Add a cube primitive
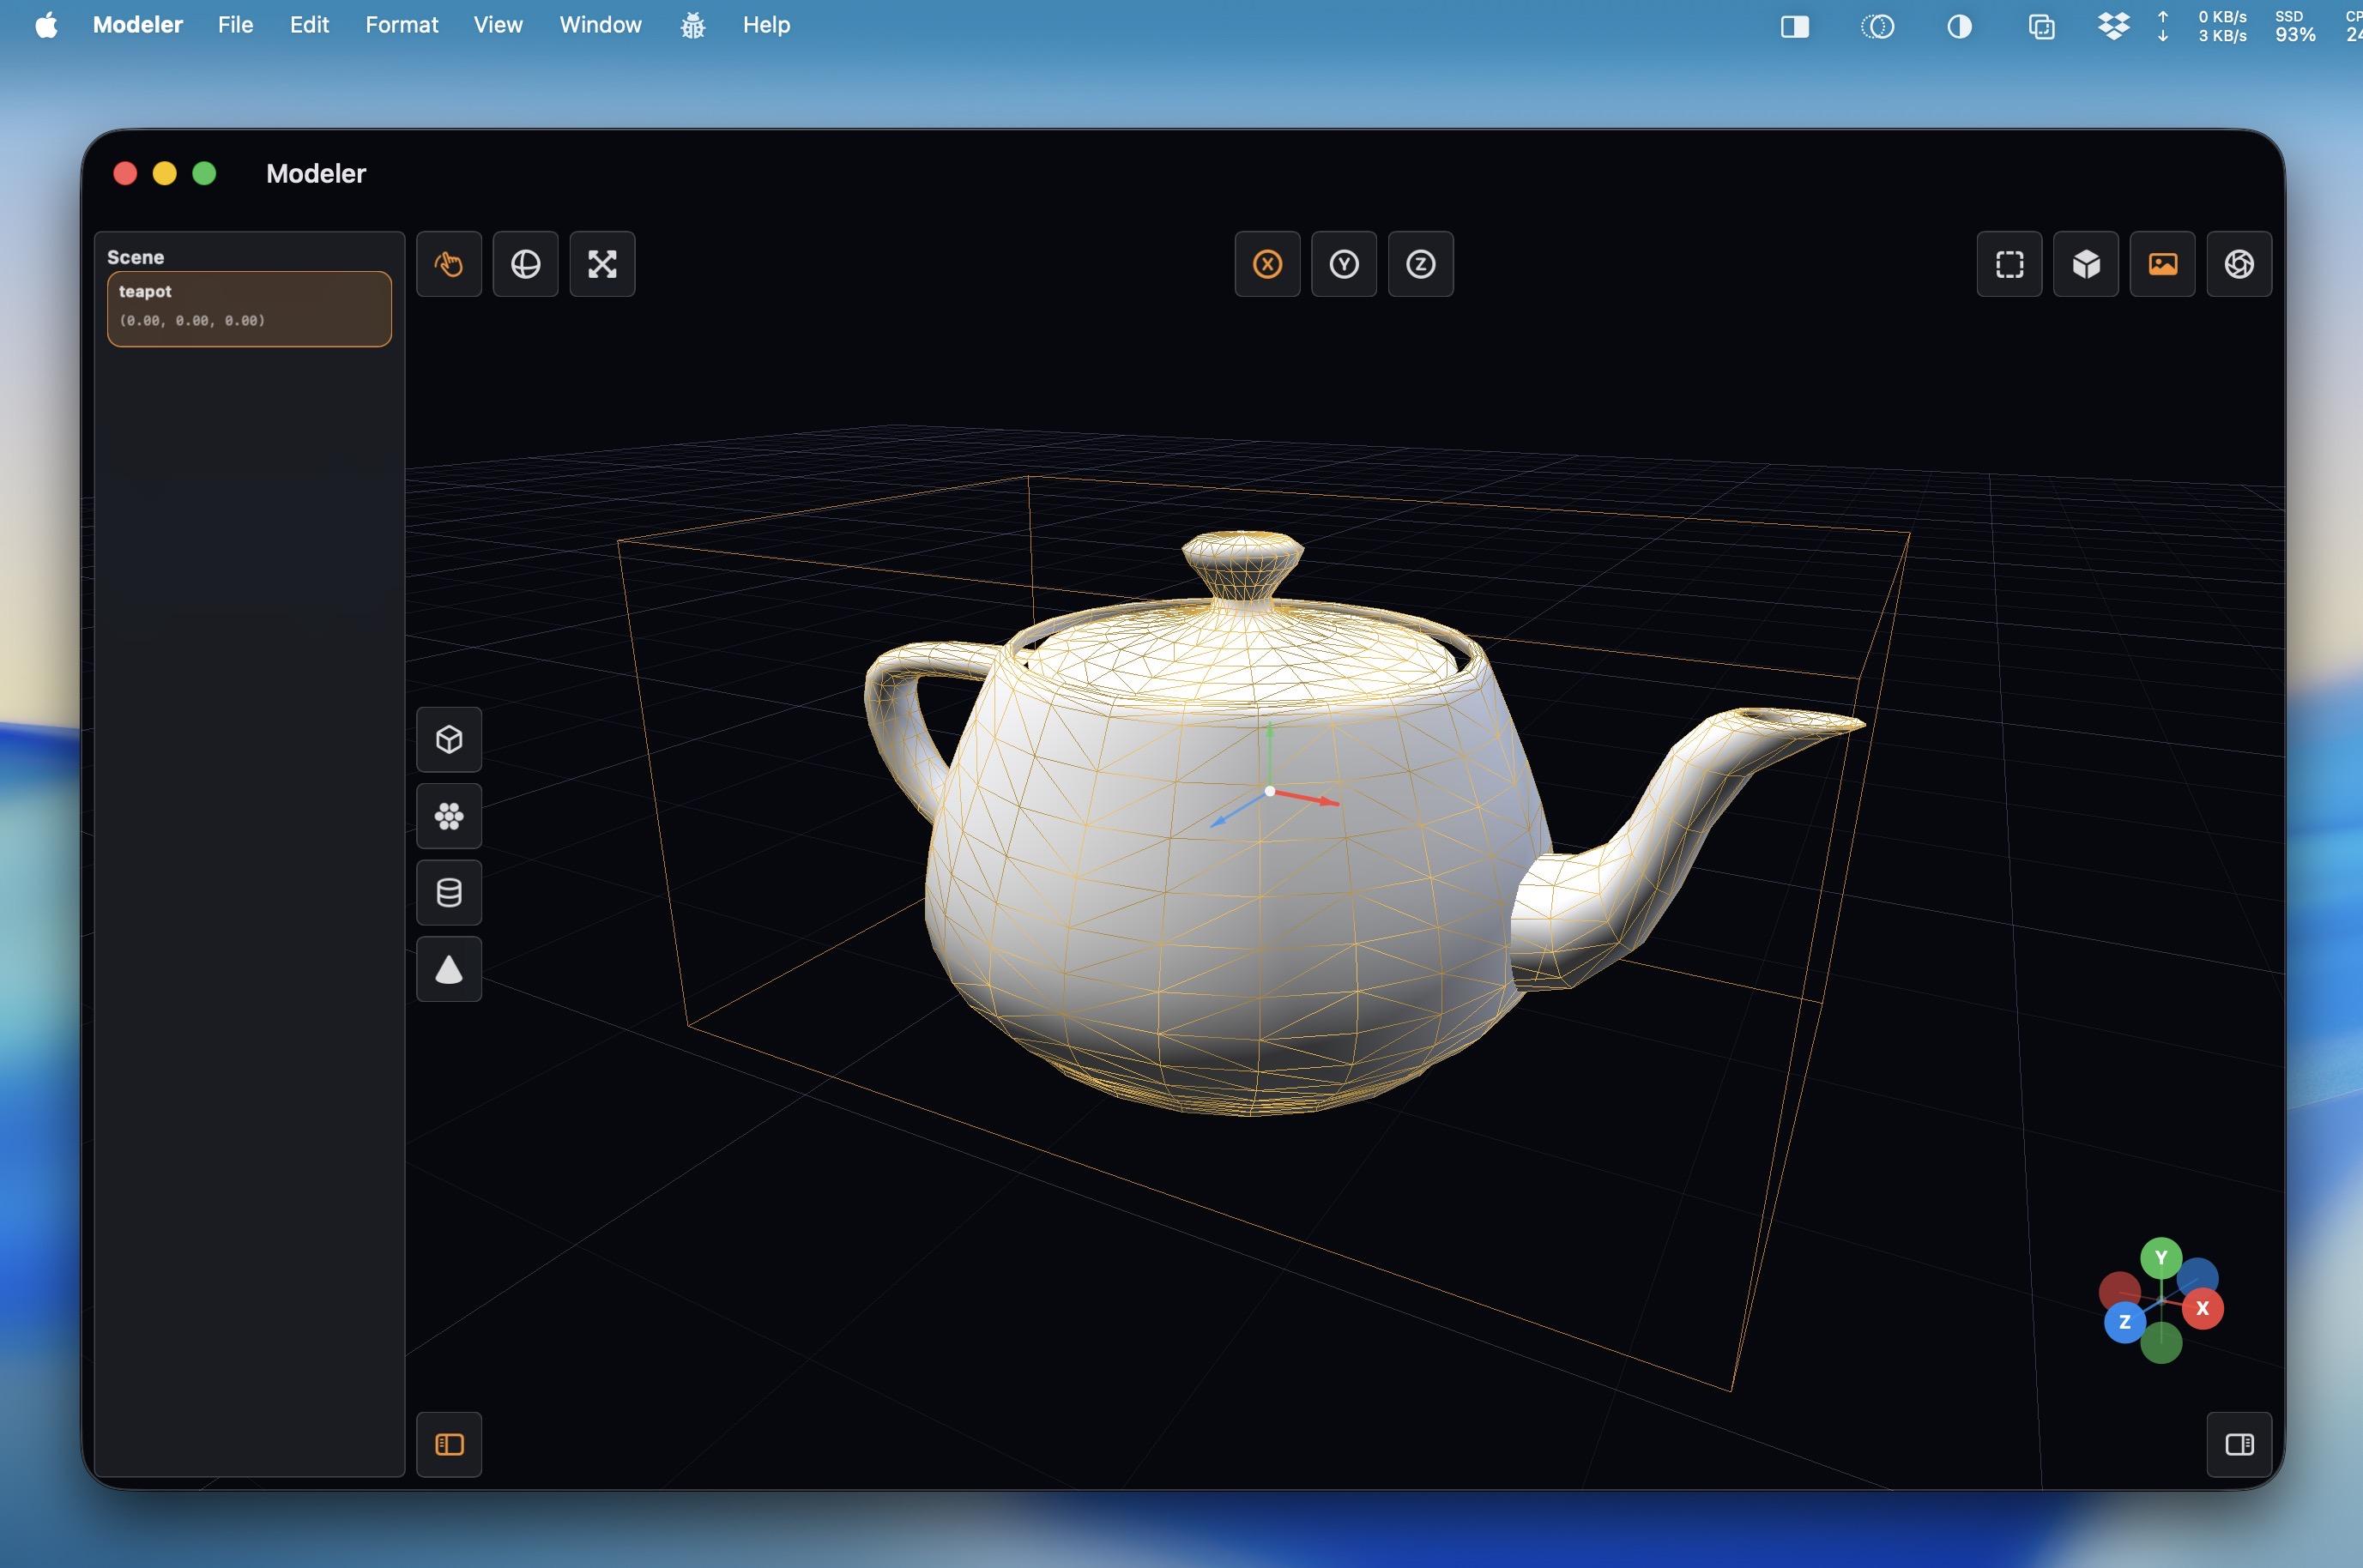Screen dimensions: 2363x1568 [449, 739]
